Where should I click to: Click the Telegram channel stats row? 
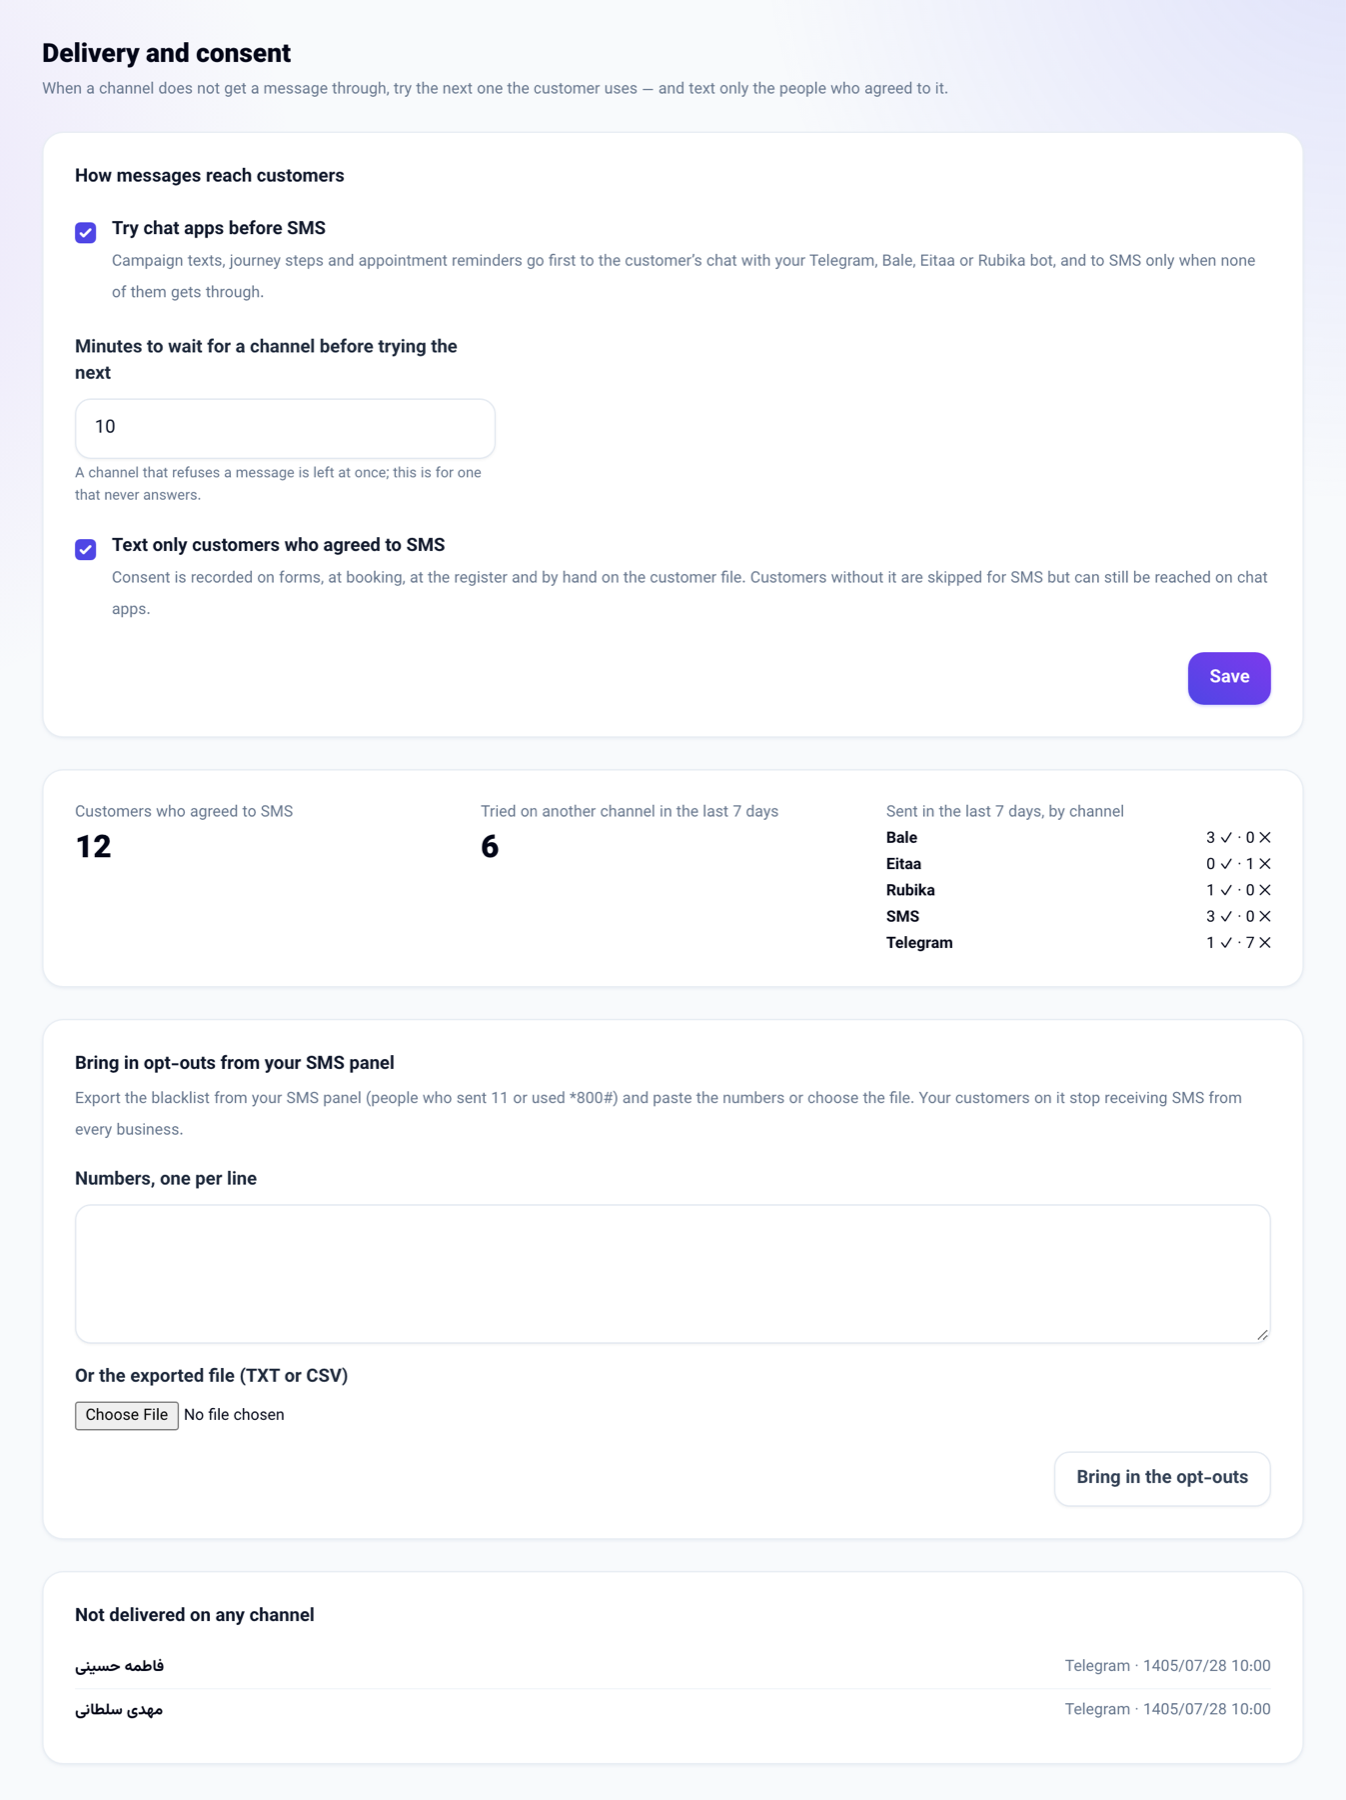(x=1078, y=943)
